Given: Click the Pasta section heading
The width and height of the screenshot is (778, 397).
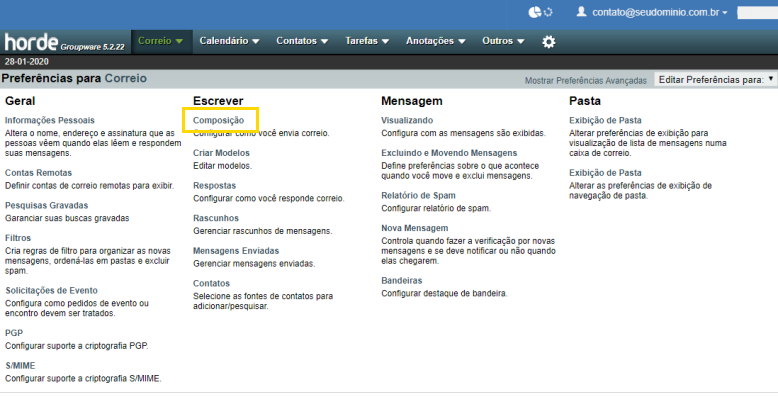Looking at the screenshot, I should pos(584,101).
